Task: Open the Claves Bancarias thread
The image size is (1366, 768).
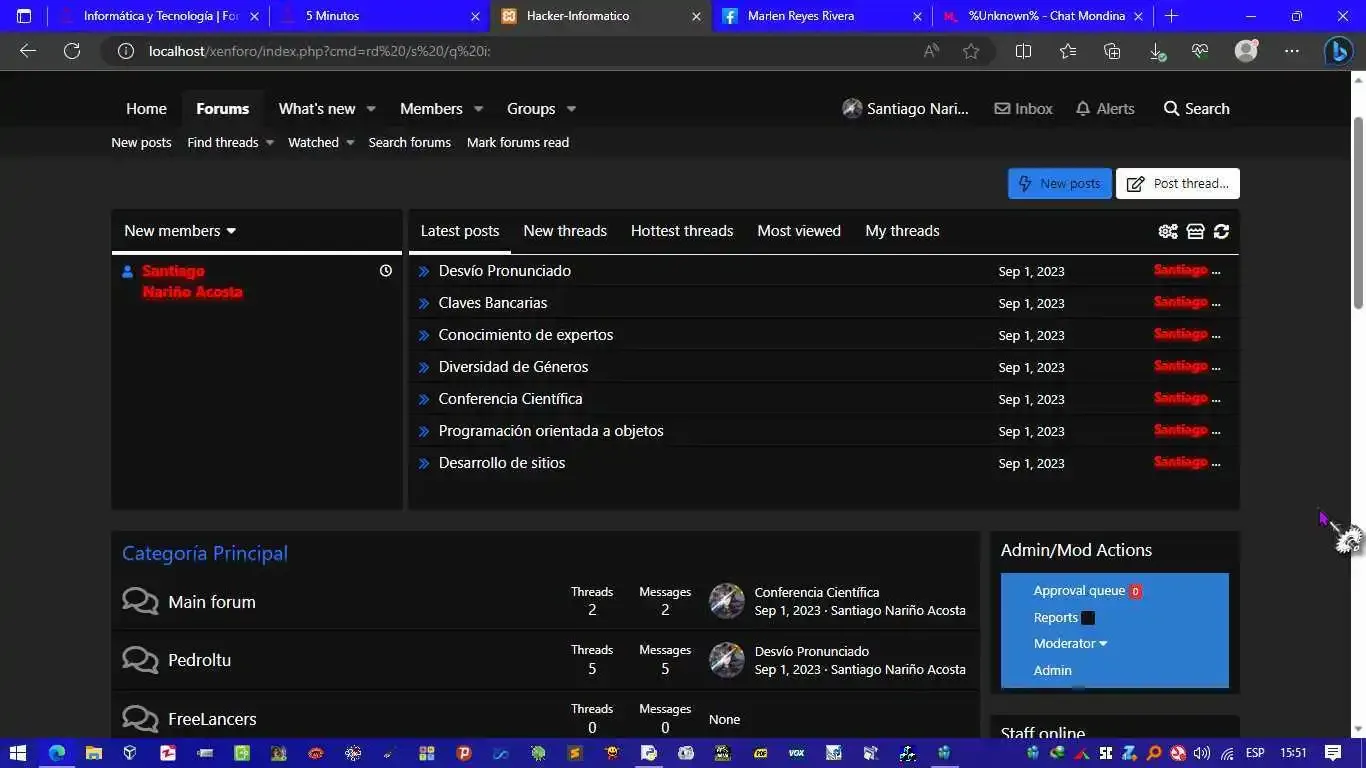Action: pyautogui.click(x=493, y=303)
